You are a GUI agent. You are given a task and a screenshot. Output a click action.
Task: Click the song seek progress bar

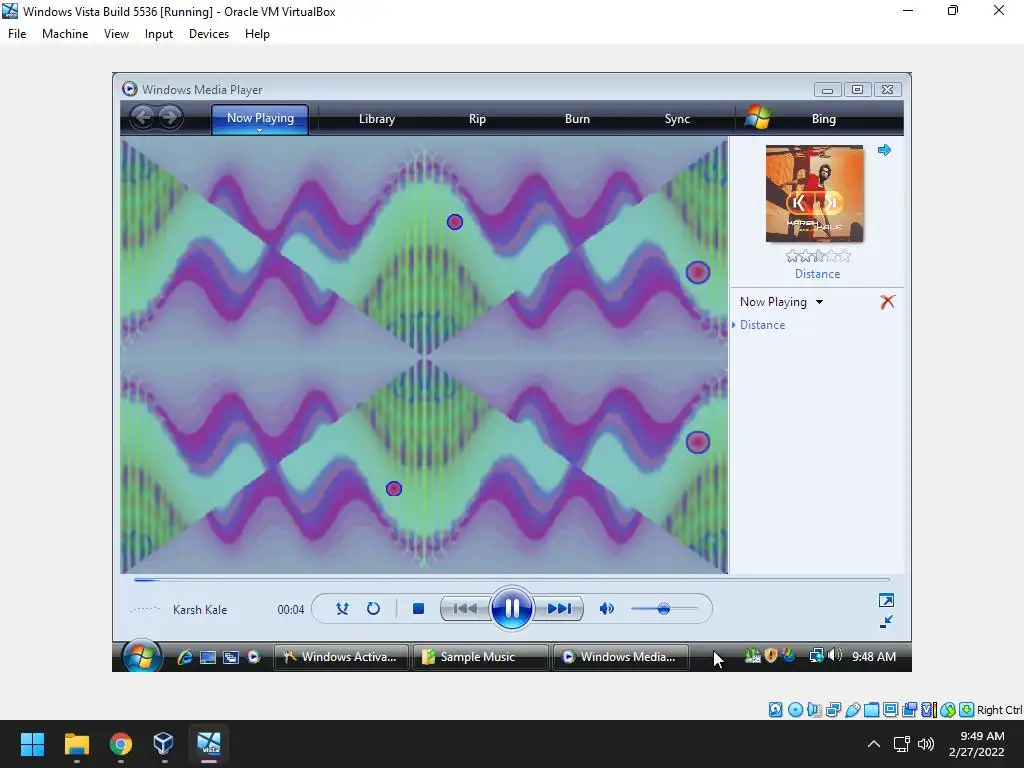point(512,579)
